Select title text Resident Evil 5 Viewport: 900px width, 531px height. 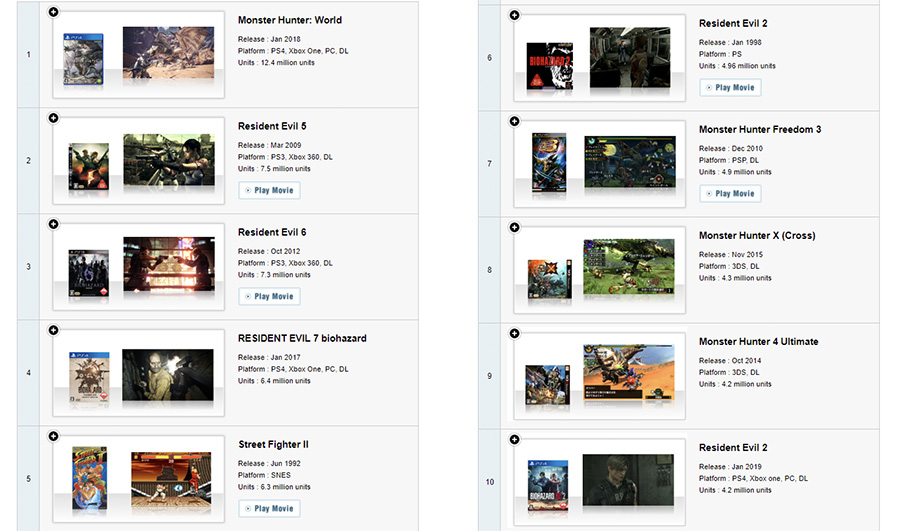[272, 126]
